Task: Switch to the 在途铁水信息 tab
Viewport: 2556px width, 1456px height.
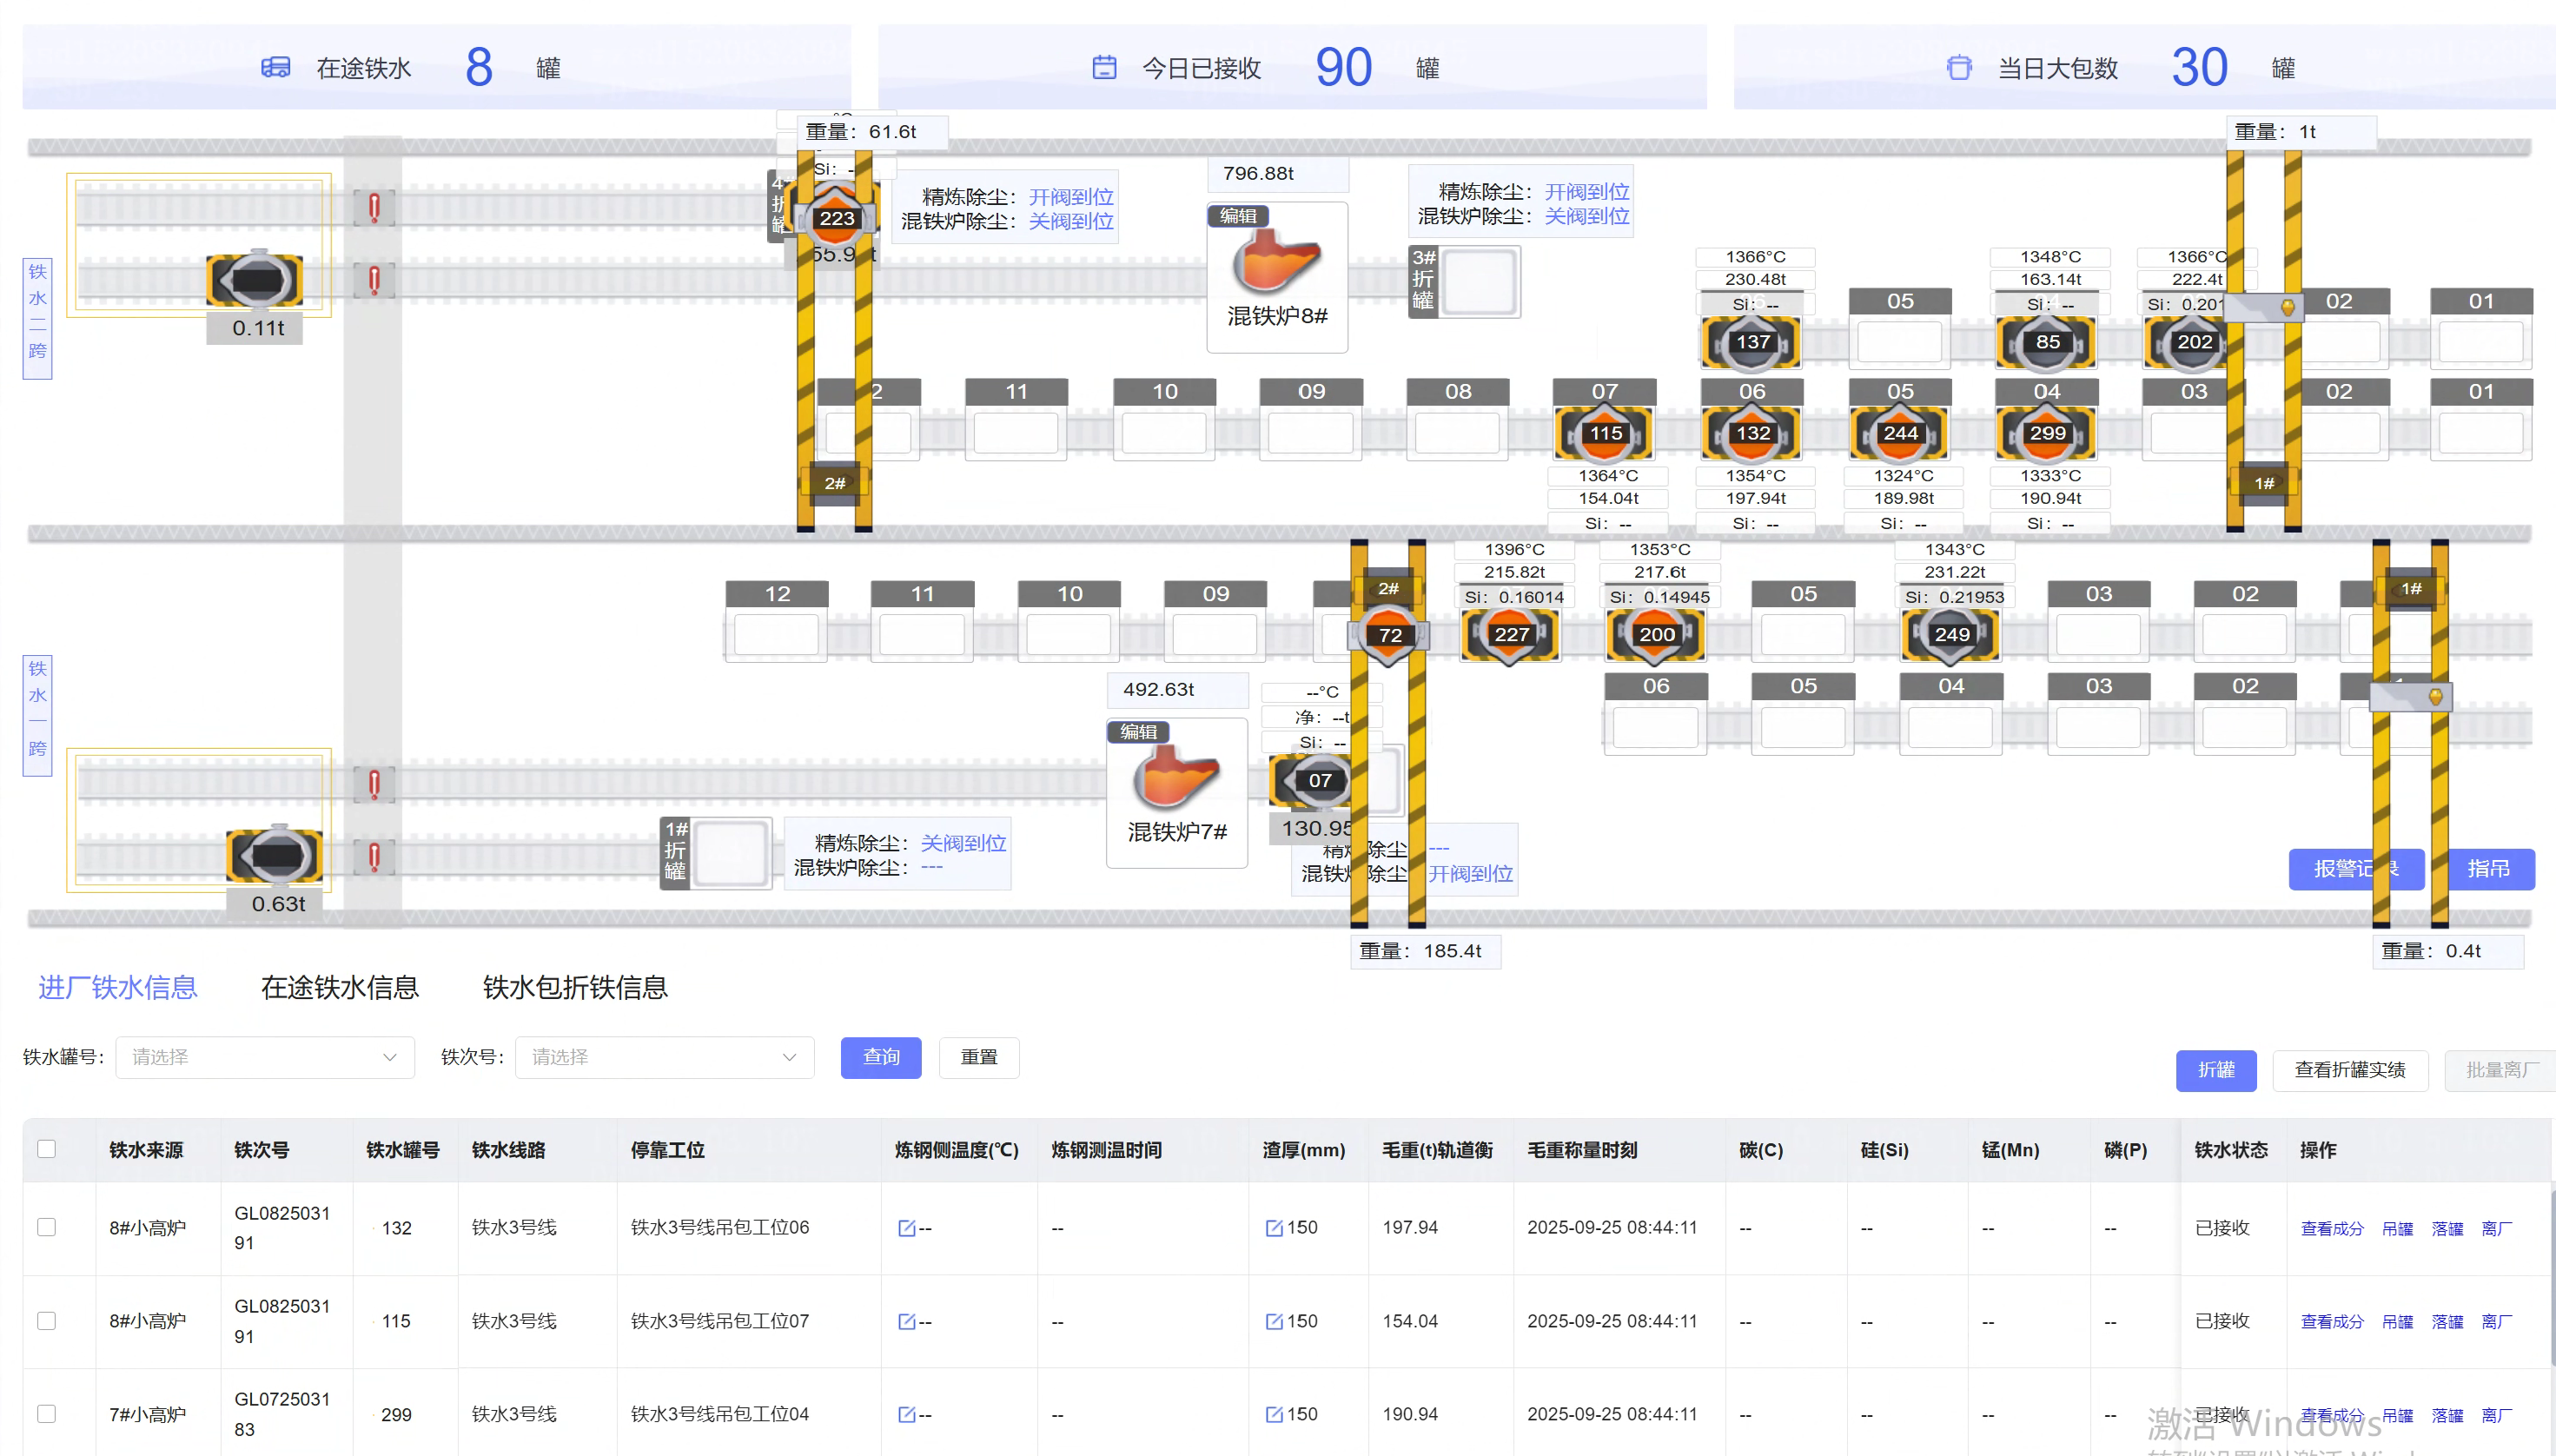Action: coord(339,987)
